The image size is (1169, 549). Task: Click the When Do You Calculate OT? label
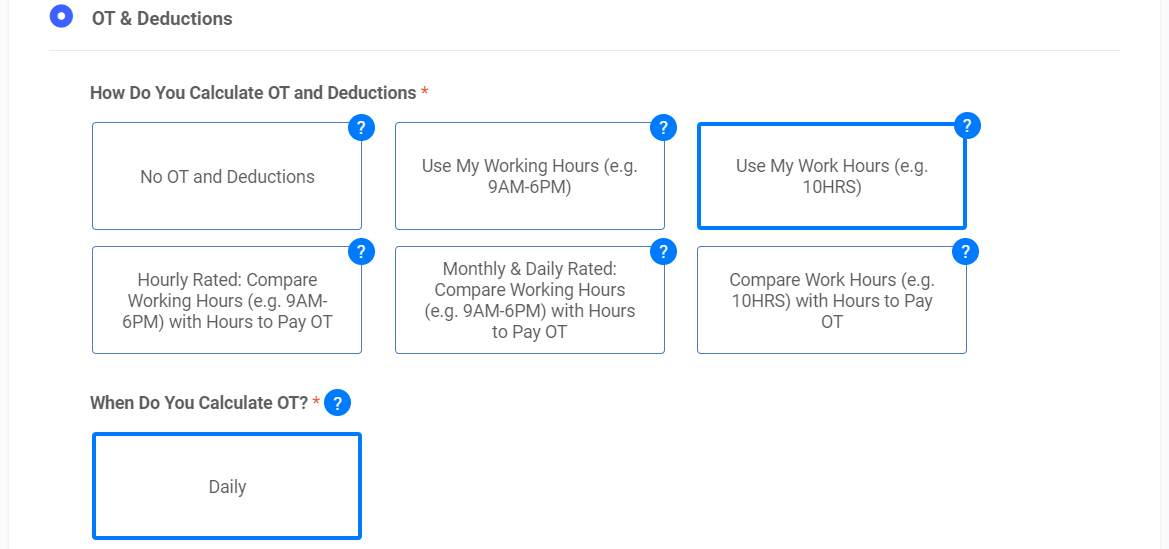click(x=199, y=403)
